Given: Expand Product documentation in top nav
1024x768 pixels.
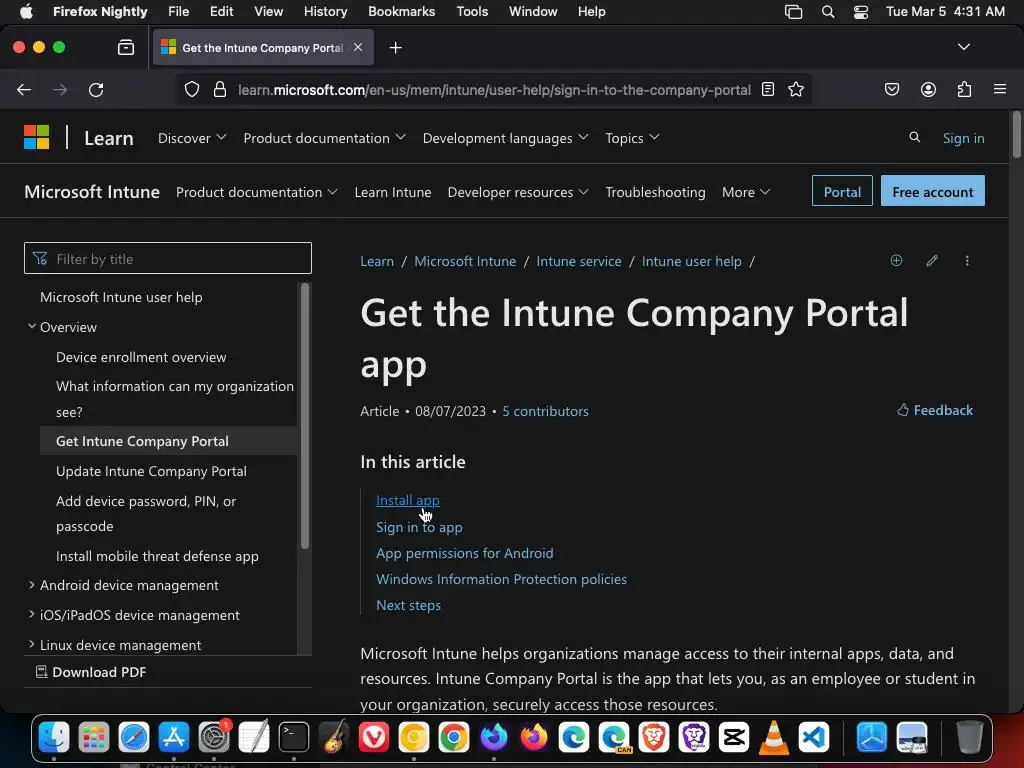Looking at the screenshot, I should click(x=325, y=138).
